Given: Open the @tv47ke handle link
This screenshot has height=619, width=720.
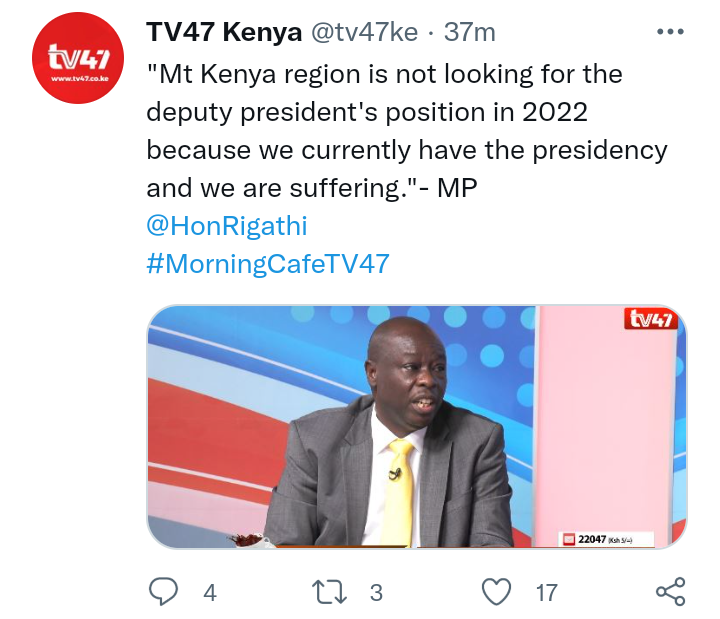Looking at the screenshot, I should click(x=365, y=32).
